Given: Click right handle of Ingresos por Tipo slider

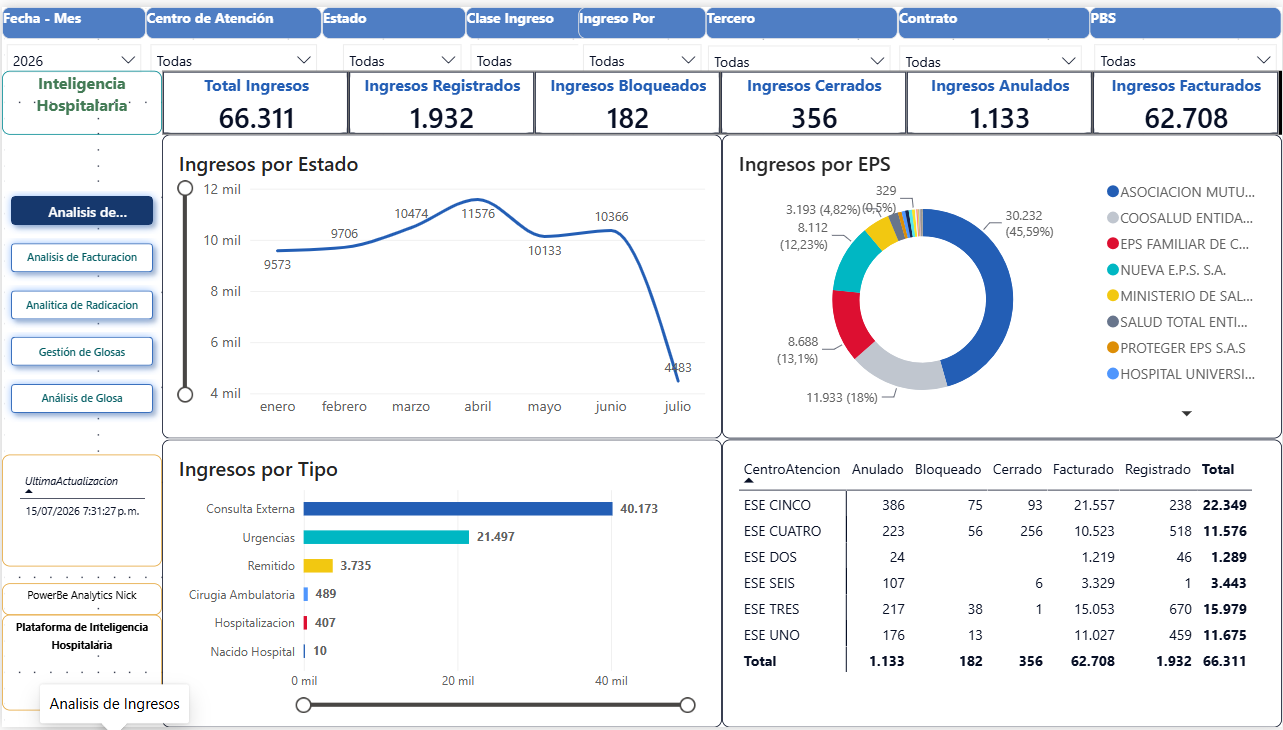Looking at the screenshot, I should [688, 705].
